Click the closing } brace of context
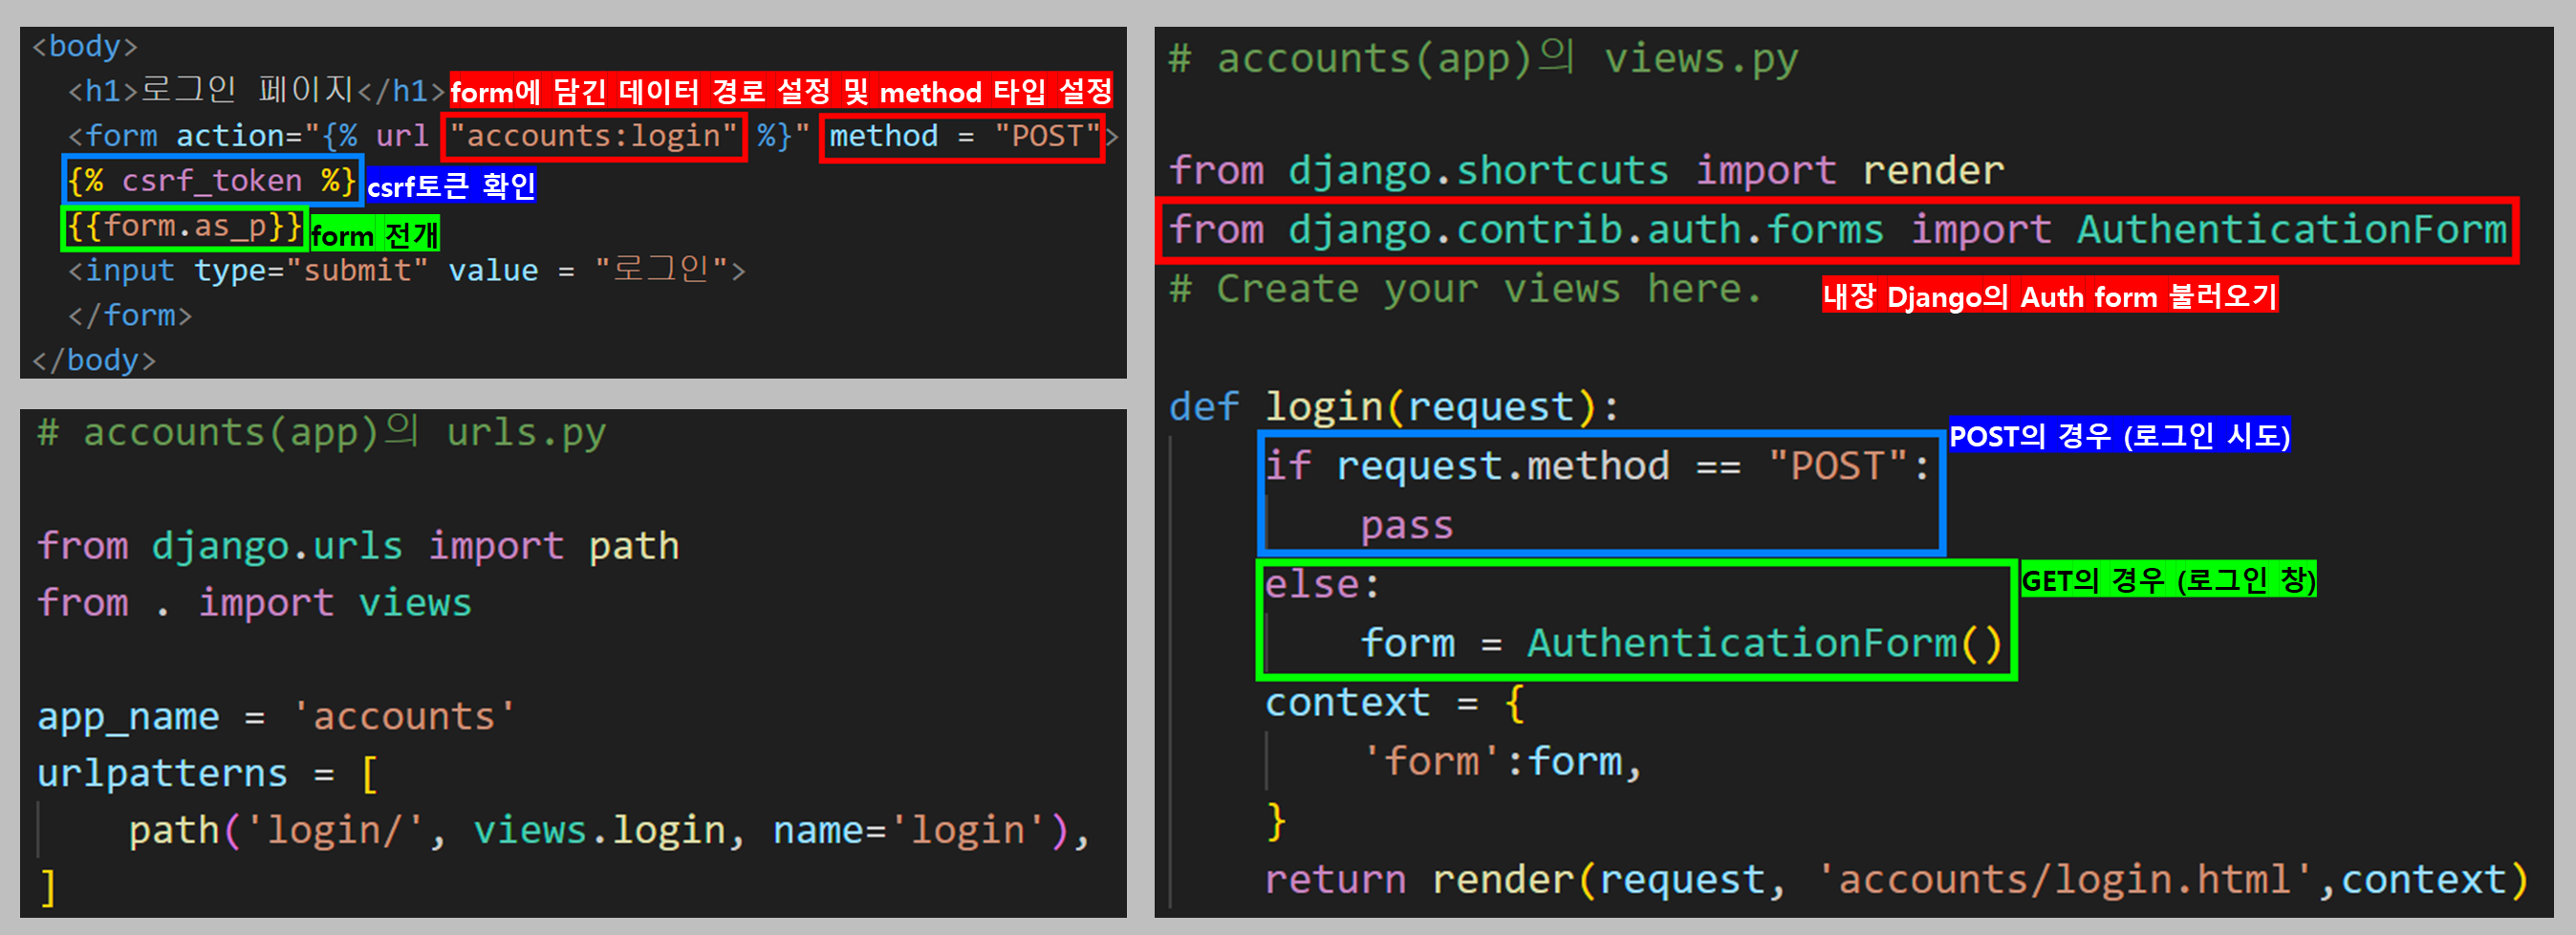 click(1275, 820)
